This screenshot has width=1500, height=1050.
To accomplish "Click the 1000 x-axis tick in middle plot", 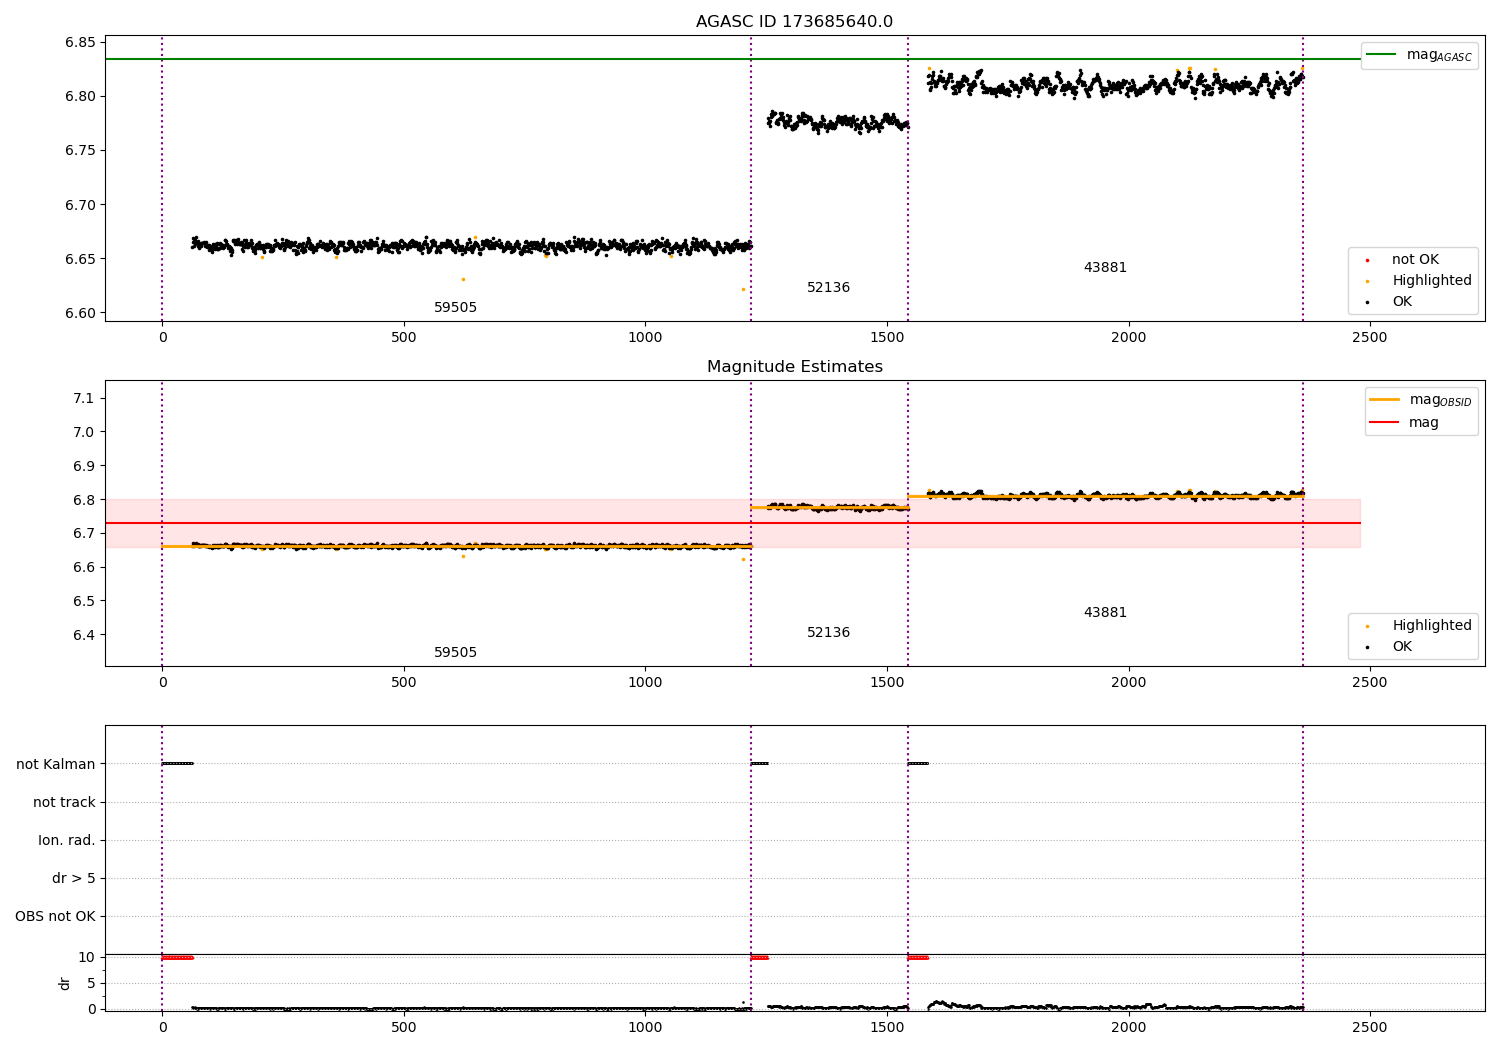I will coord(645,682).
